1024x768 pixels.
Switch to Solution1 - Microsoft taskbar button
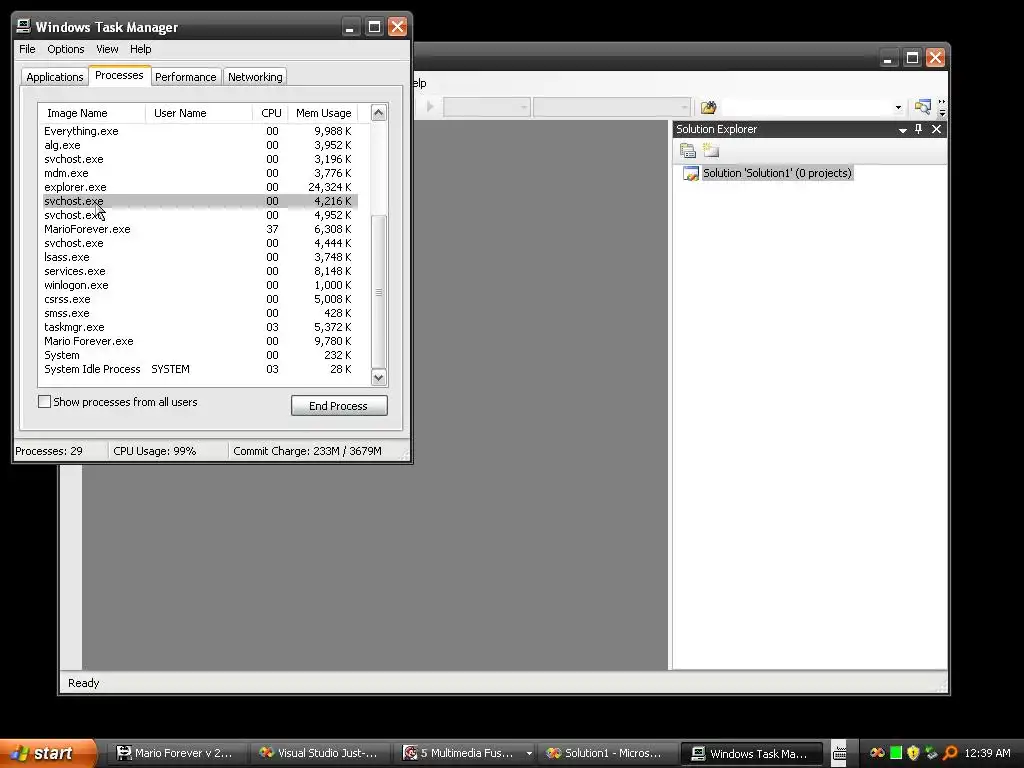607,753
